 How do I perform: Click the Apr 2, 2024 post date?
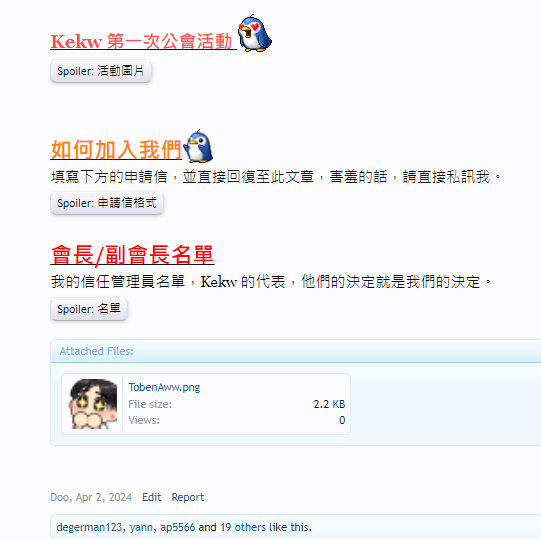point(104,497)
